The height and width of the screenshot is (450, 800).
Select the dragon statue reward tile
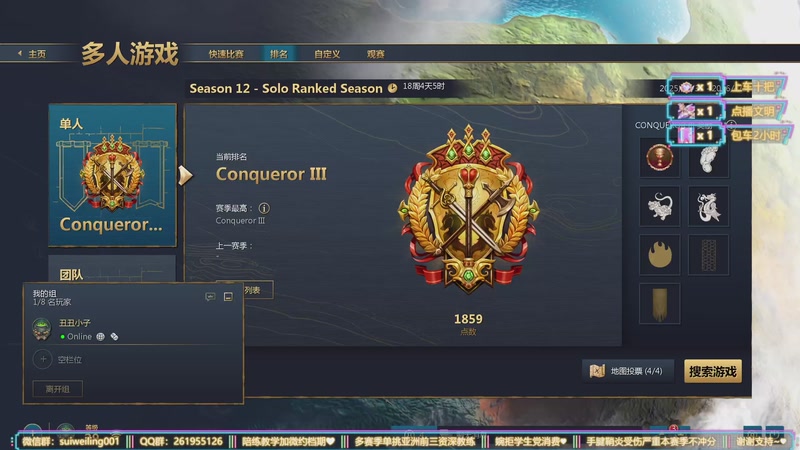(x=708, y=206)
